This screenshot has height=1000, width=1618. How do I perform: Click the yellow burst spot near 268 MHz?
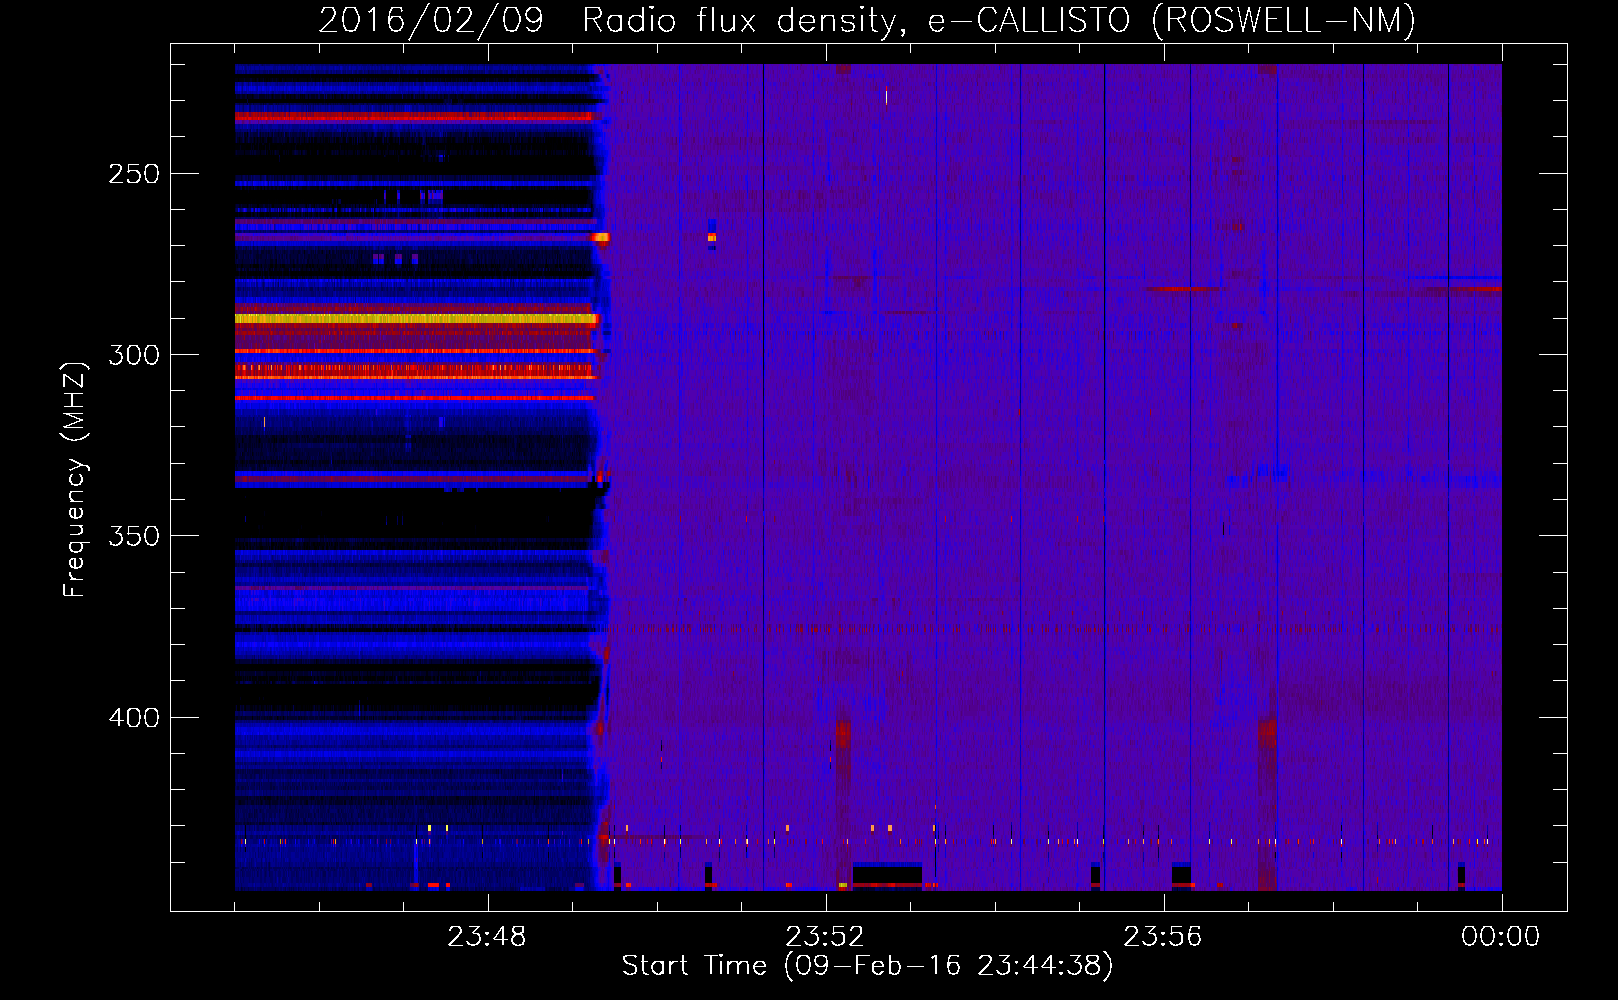[x=600, y=238]
